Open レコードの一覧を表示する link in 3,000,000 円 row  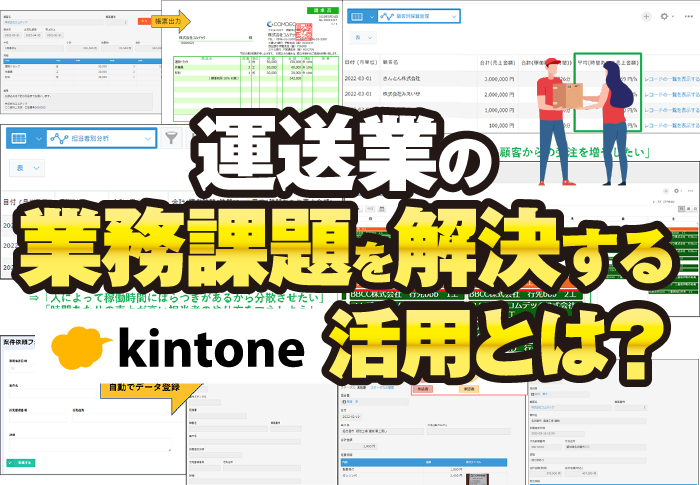click(671, 79)
